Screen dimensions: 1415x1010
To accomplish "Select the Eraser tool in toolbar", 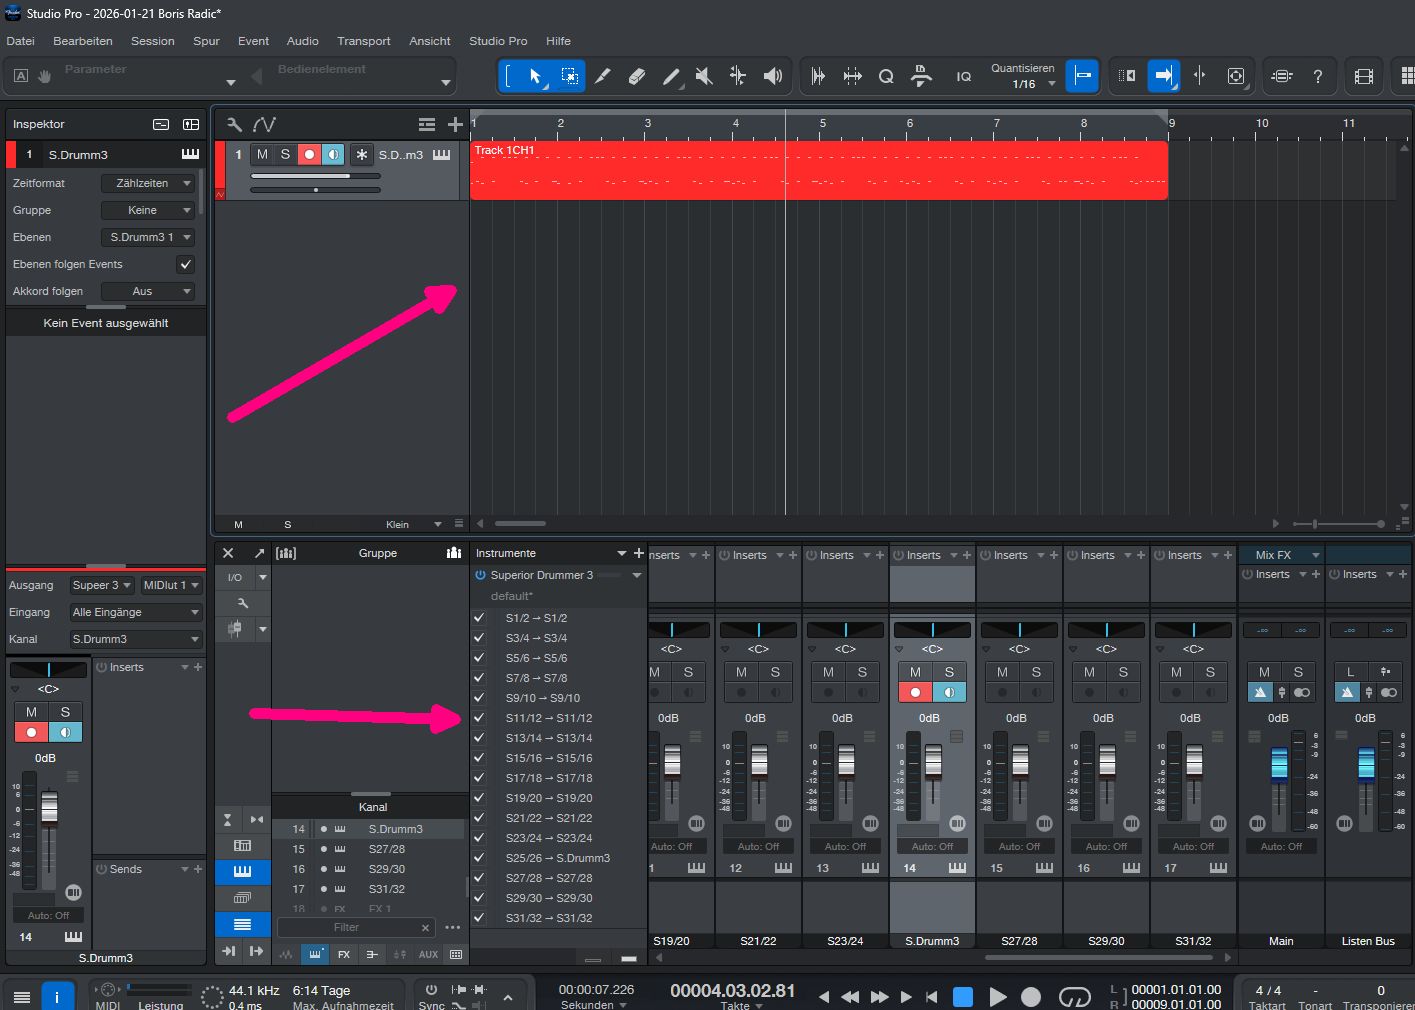I will click(x=636, y=76).
